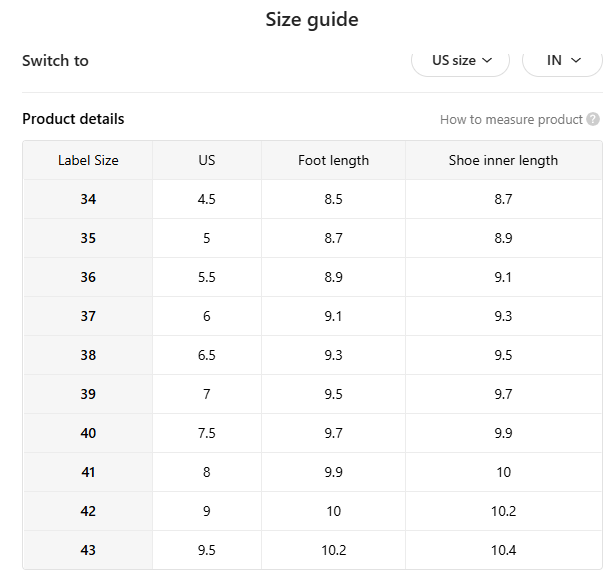Pick label size 41 cell
Image resolution: width=606 pixels, height=577 pixels.
tap(88, 472)
